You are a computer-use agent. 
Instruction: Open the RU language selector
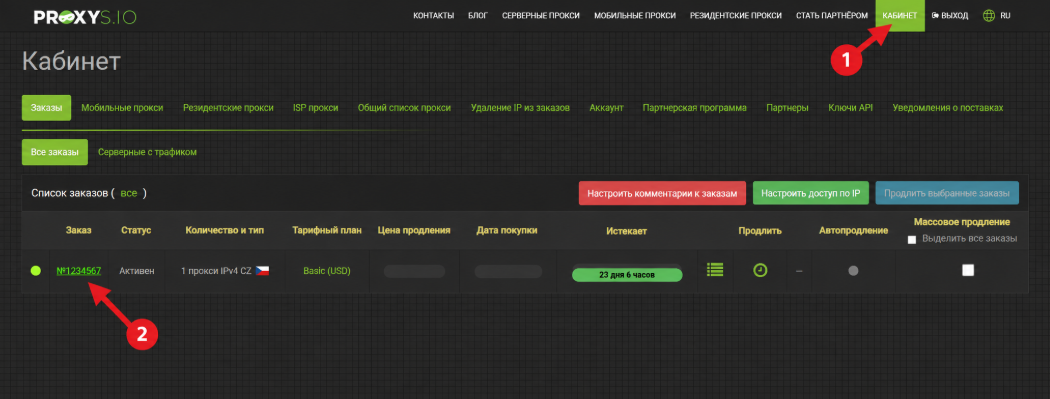pyautogui.click(x=1005, y=15)
